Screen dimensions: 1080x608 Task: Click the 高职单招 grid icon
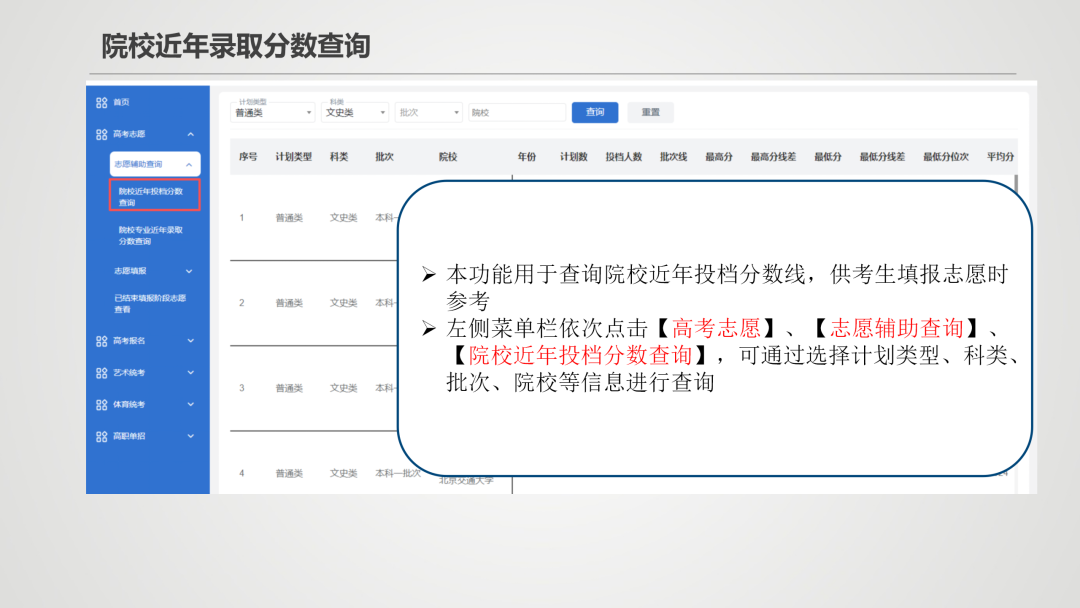click(102, 436)
